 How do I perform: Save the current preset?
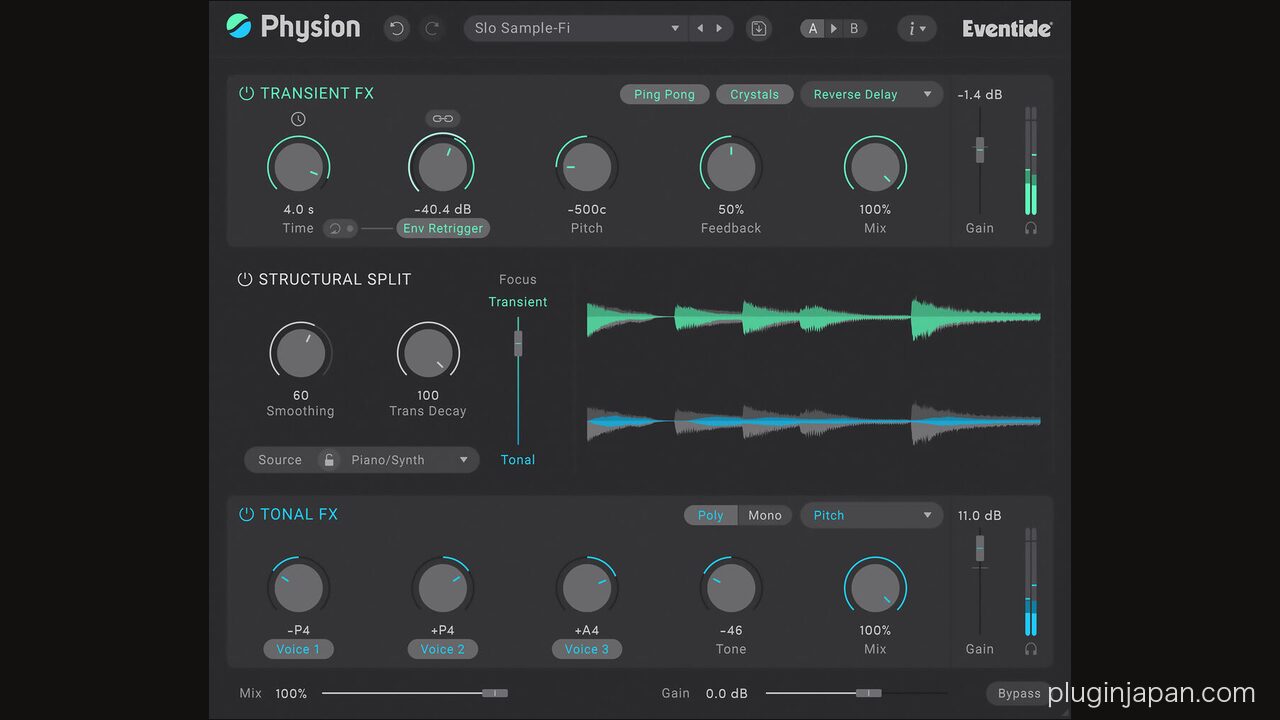click(759, 28)
